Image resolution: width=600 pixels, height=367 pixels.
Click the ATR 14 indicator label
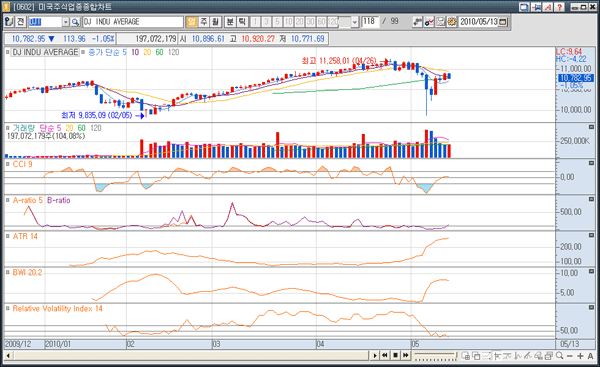click(25, 237)
